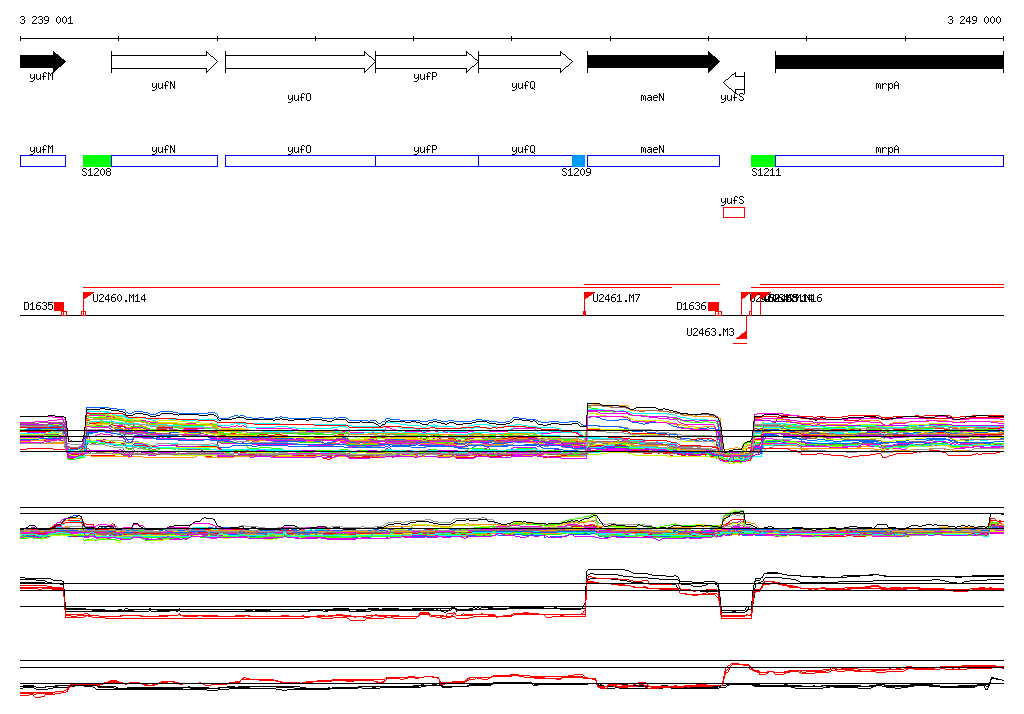
Task: Click the 'S1211' text label
Action: click(x=766, y=172)
